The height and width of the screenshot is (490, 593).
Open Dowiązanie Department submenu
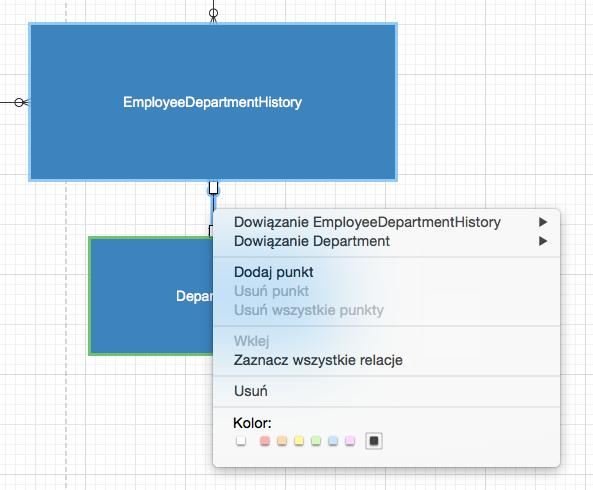tap(387, 241)
